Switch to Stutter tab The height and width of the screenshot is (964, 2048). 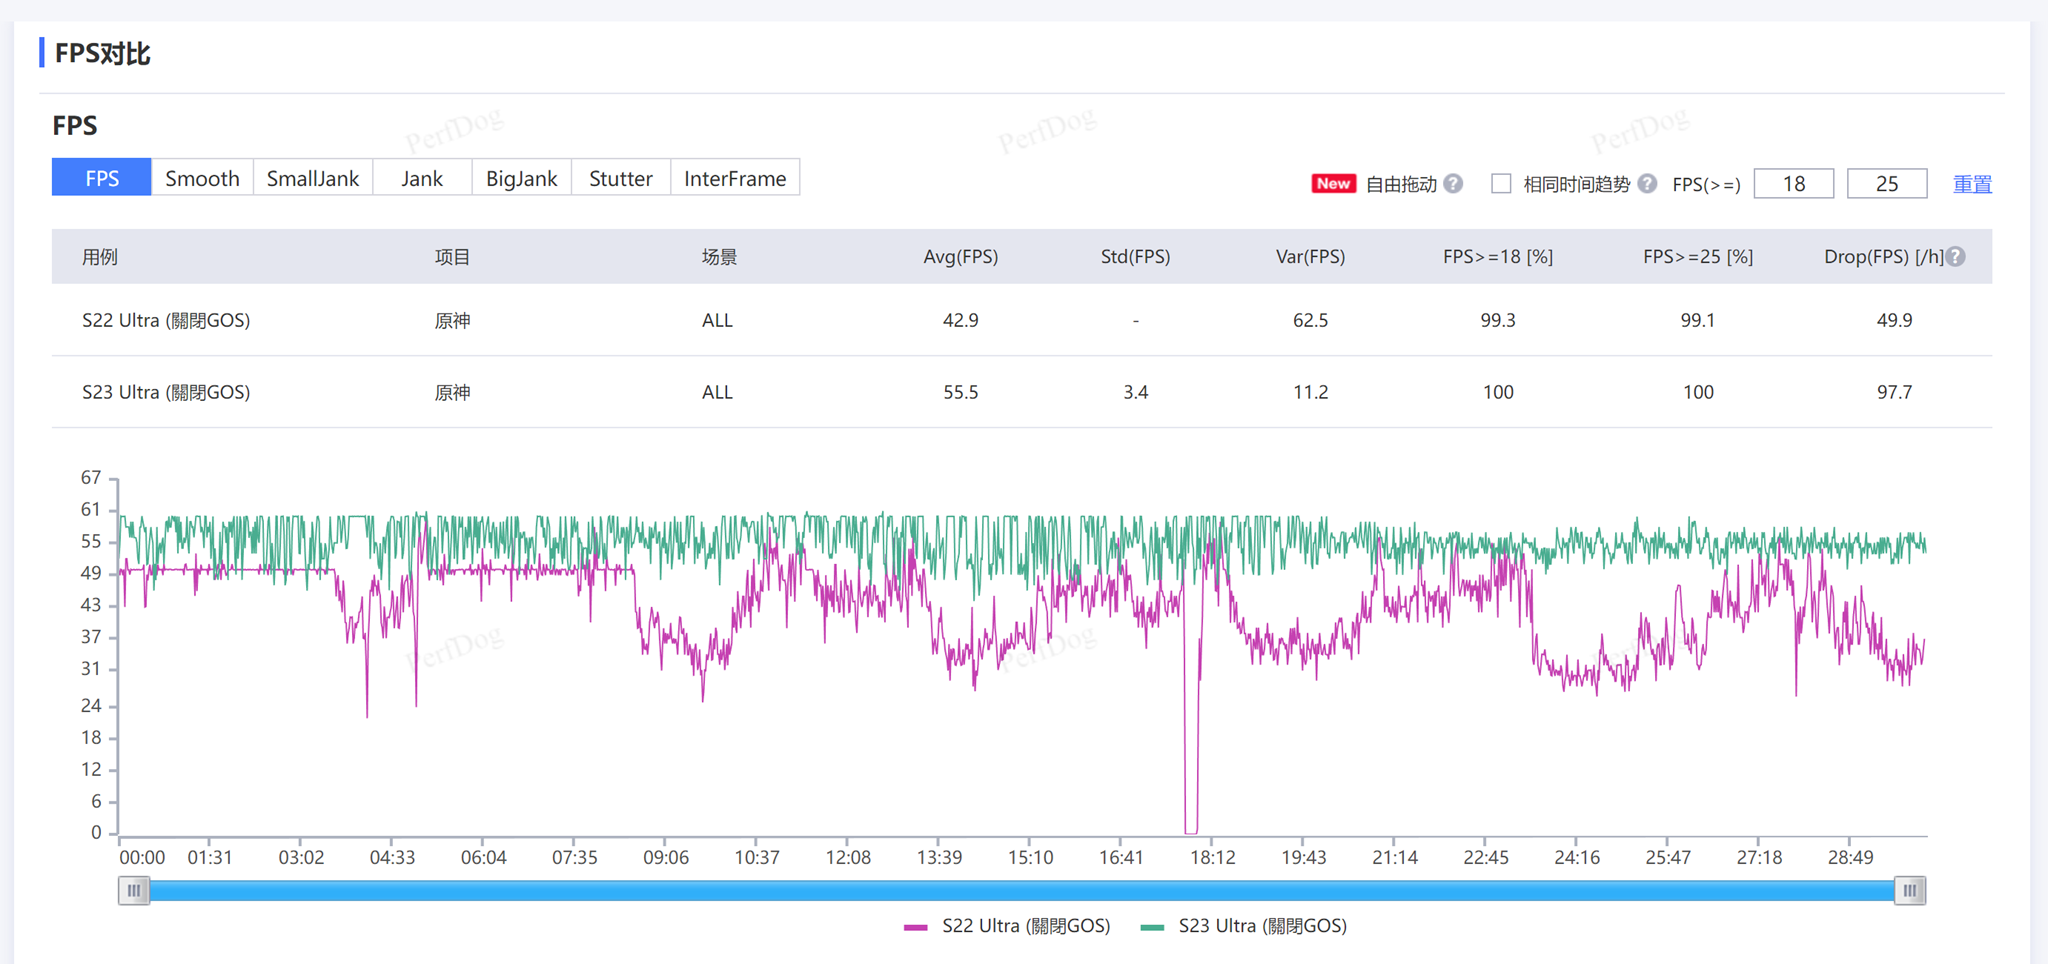pyautogui.click(x=620, y=178)
